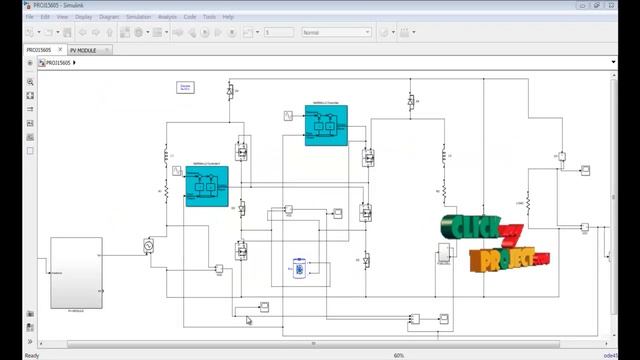
Task: Click the Build Model toolbar icon
Action: [404, 32]
